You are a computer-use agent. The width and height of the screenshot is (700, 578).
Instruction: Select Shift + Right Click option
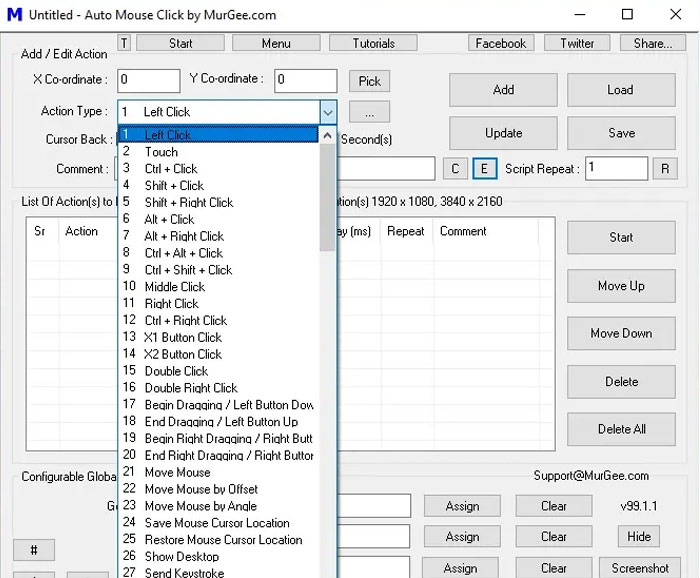click(218, 203)
